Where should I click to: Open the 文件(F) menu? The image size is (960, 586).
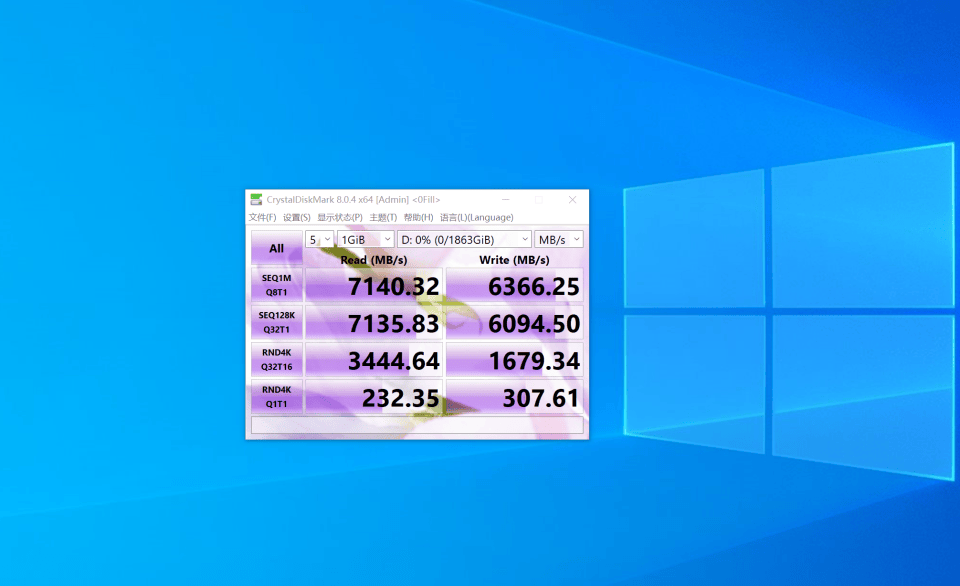pyautogui.click(x=262, y=217)
